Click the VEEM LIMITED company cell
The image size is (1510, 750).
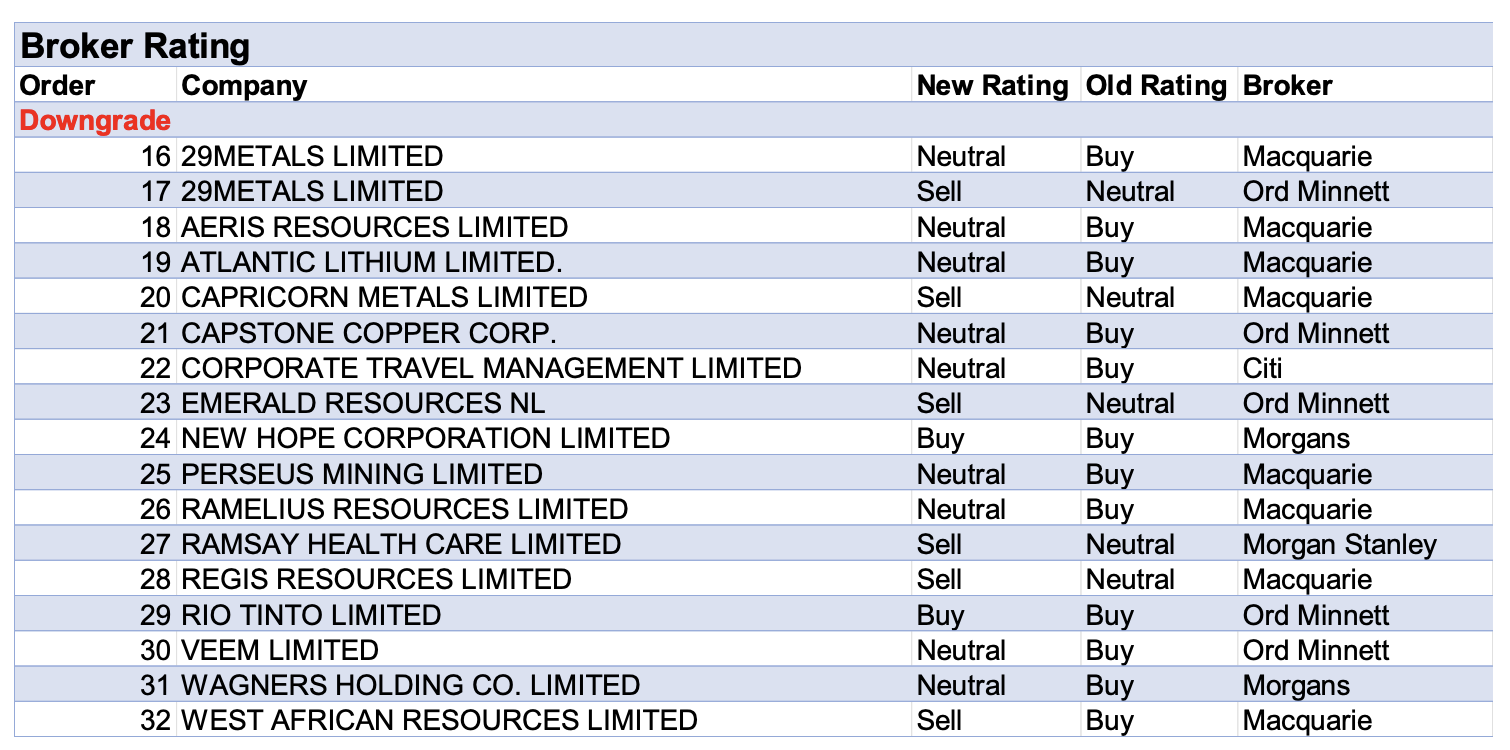(x=280, y=650)
